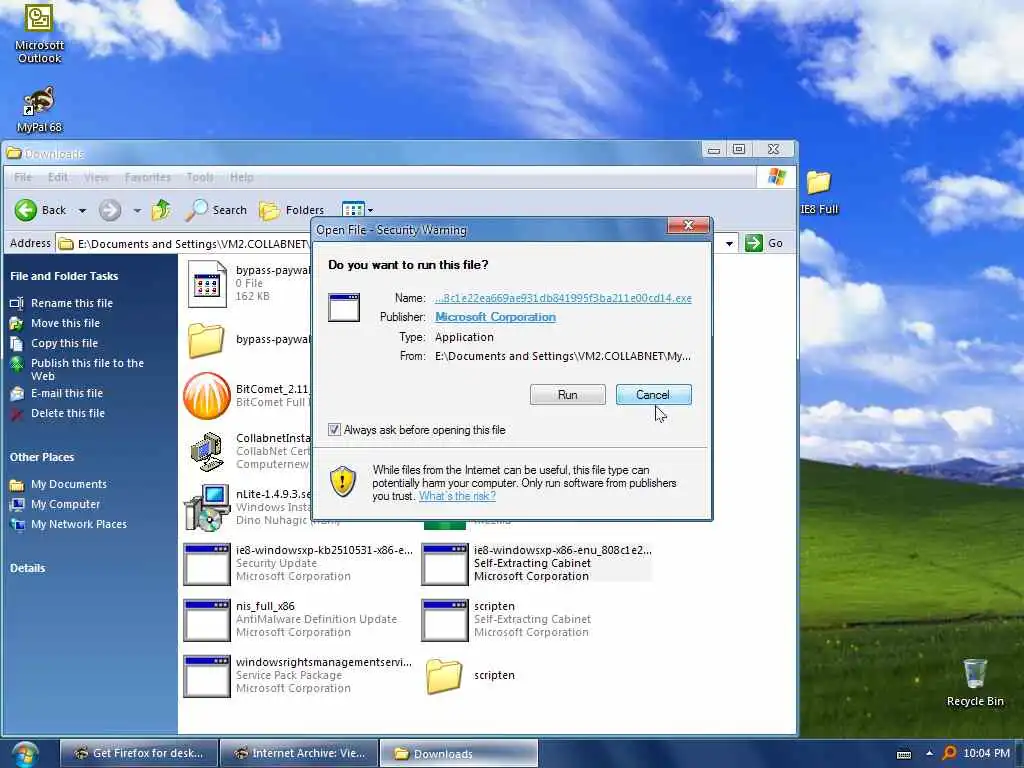Screen dimensions: 1024x768
Task: Select the nis_full_x86 file icon
Action: tap(207, 620)
